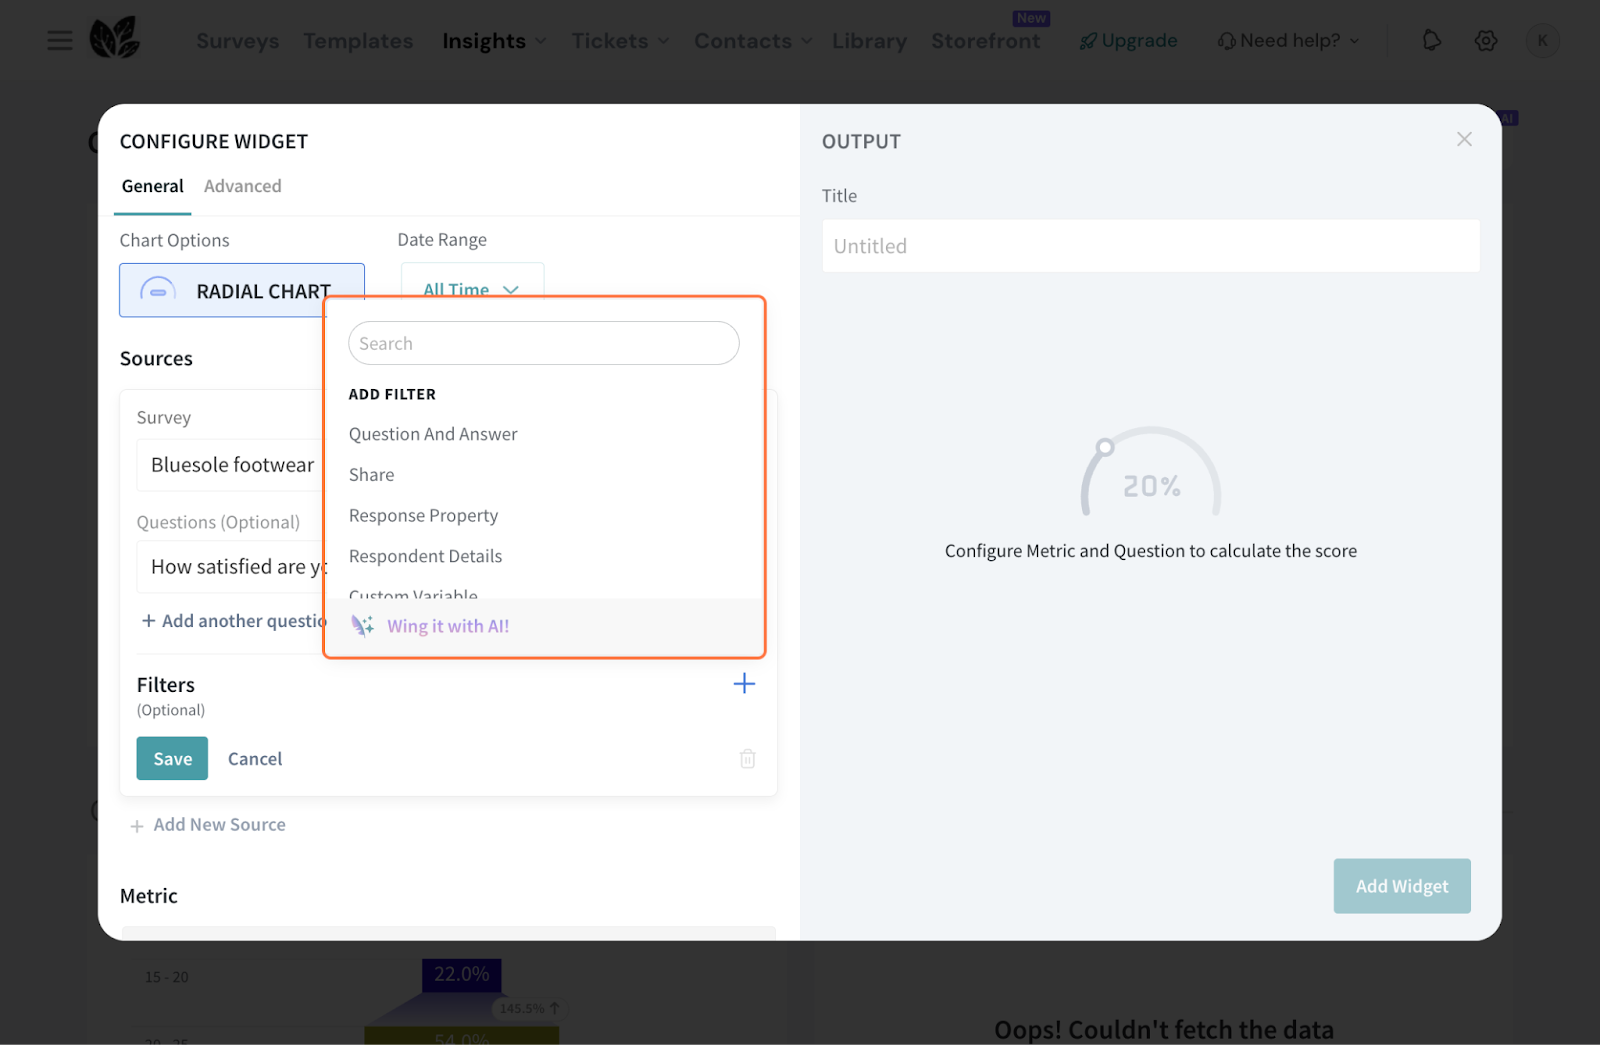Open the settings gear icon
This screenshot has width=1600, height=1045.
click(x=1486, y=41)
